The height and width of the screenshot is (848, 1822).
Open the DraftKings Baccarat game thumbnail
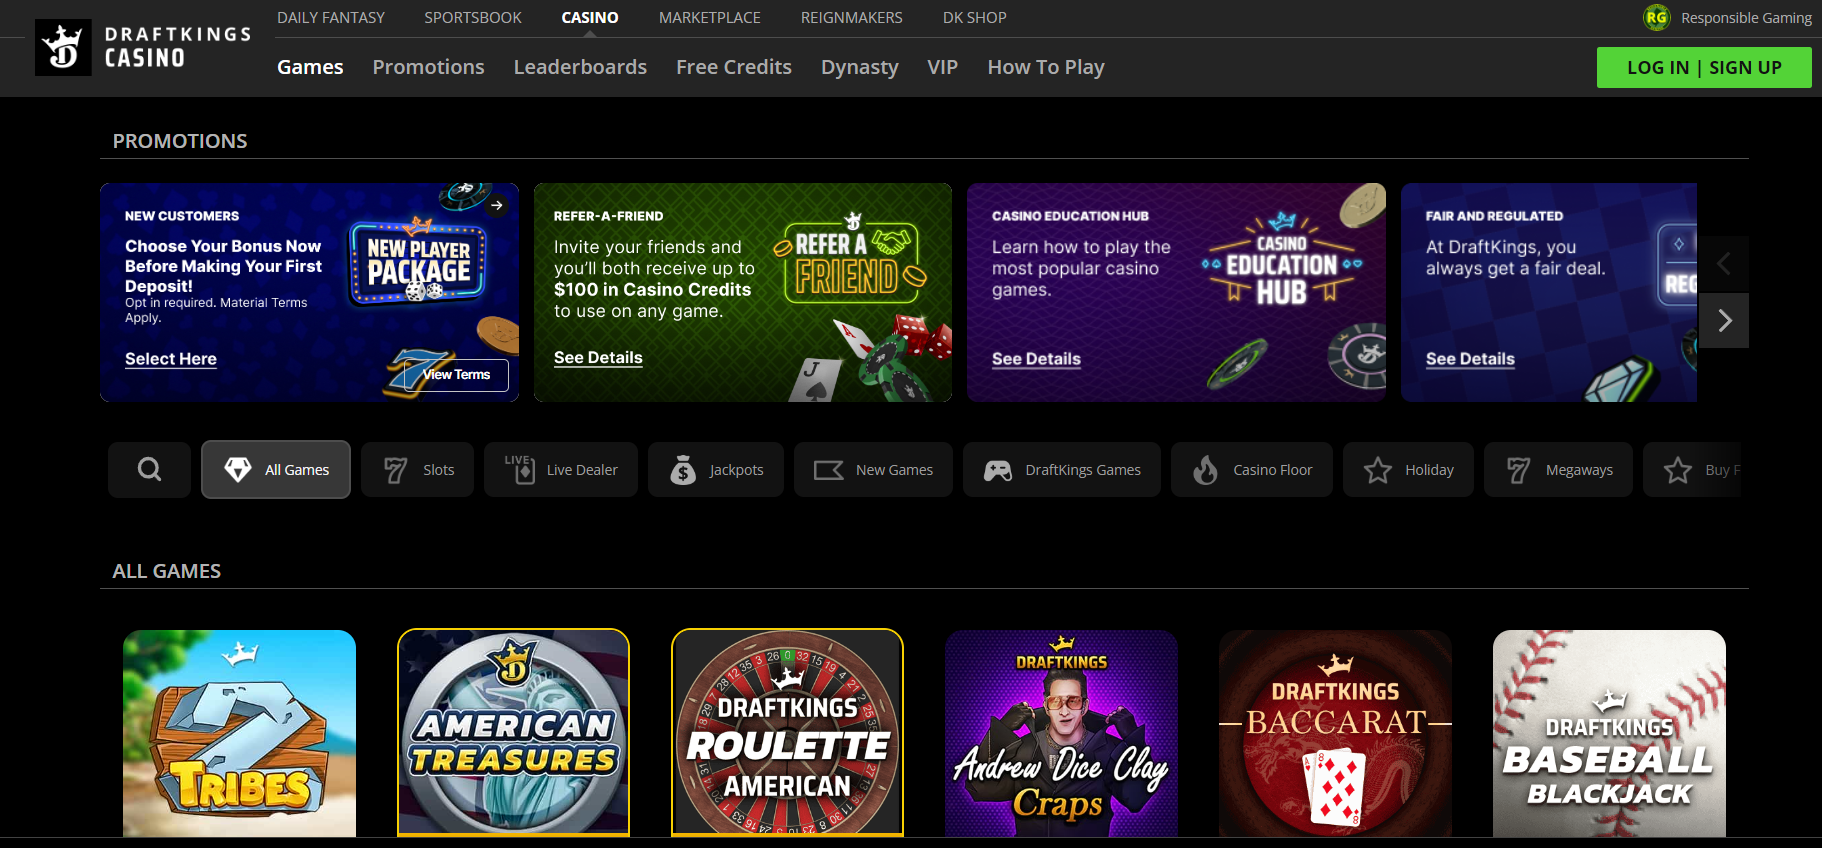[1335, 733]
